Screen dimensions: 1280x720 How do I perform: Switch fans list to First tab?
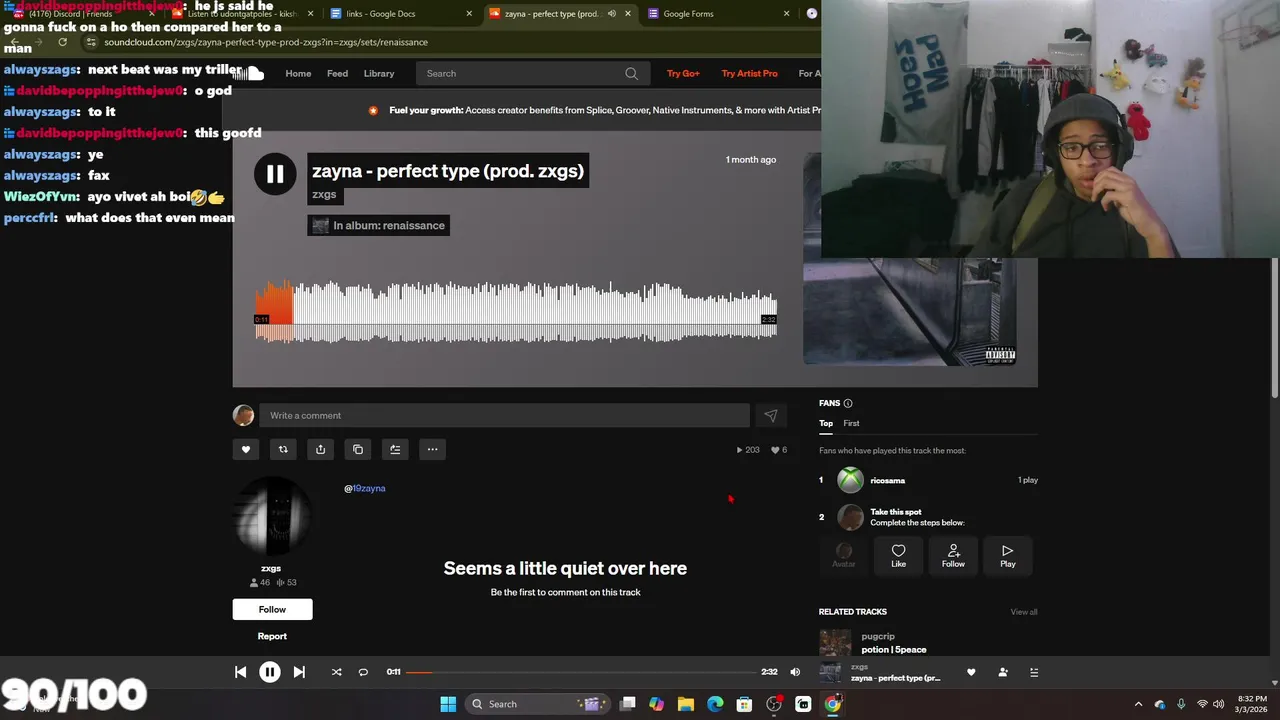tap(851, 423)
